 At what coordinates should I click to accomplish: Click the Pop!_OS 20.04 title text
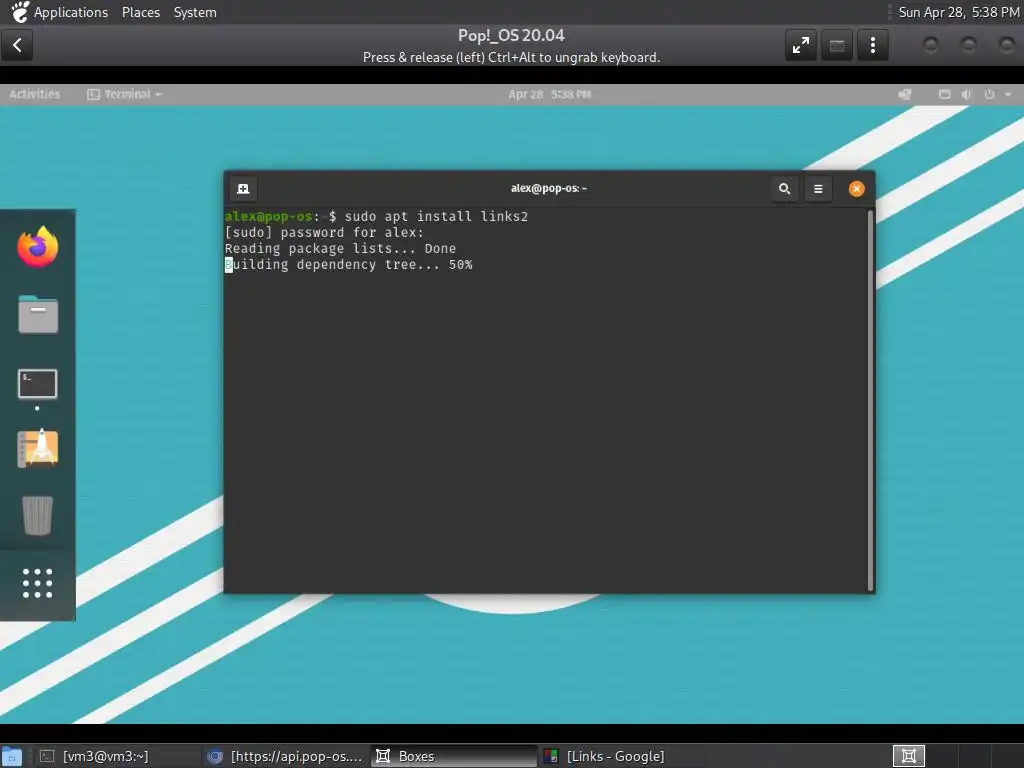[x=511, y=35]
